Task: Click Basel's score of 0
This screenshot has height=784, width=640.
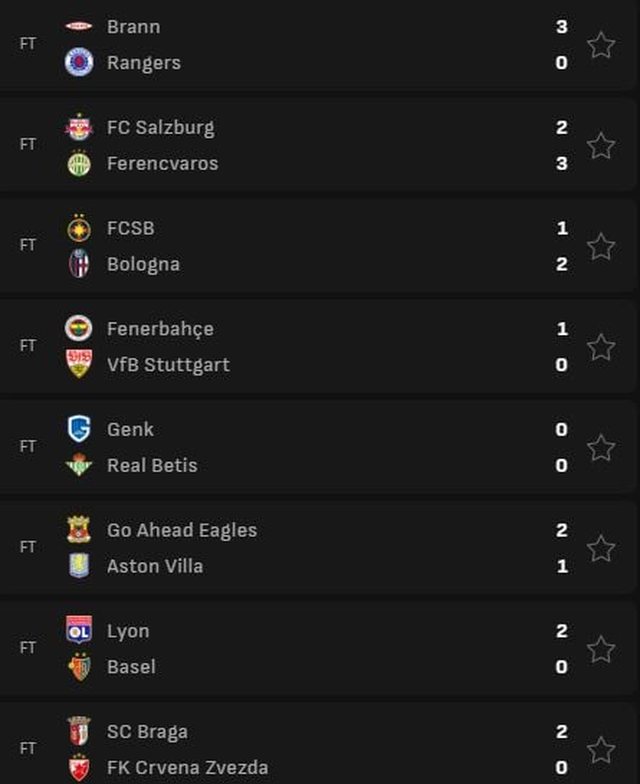Action: [x=561, y=667]
